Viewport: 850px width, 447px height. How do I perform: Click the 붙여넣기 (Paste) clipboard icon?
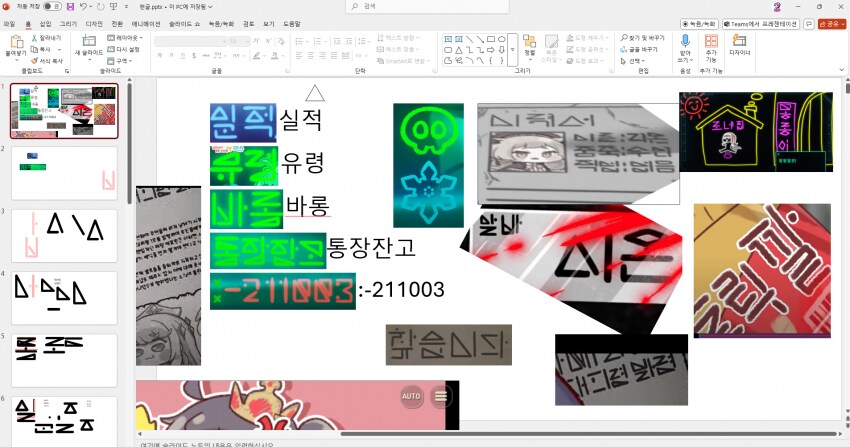[x=16, y=42]
